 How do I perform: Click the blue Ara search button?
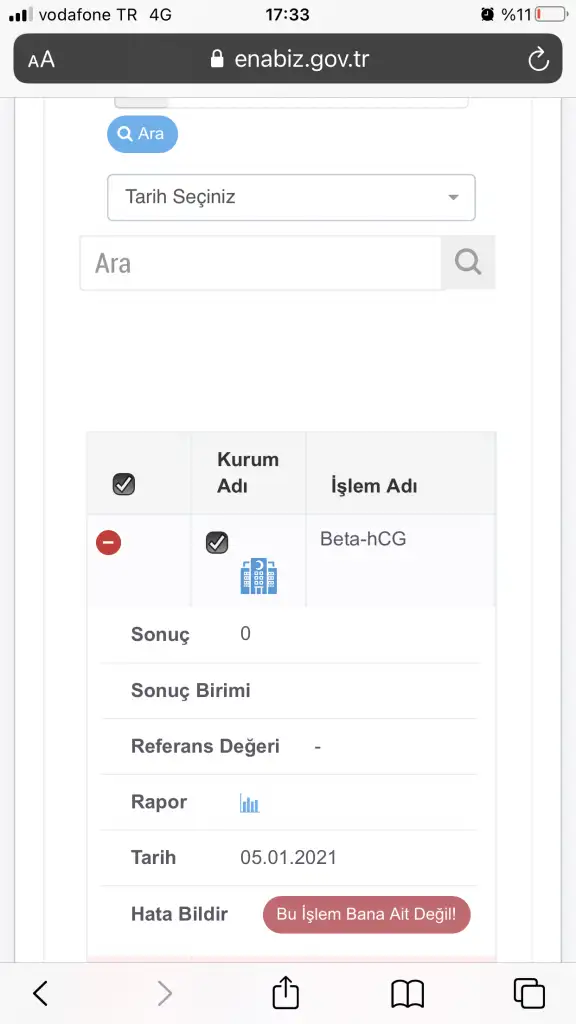click(142, 134)
